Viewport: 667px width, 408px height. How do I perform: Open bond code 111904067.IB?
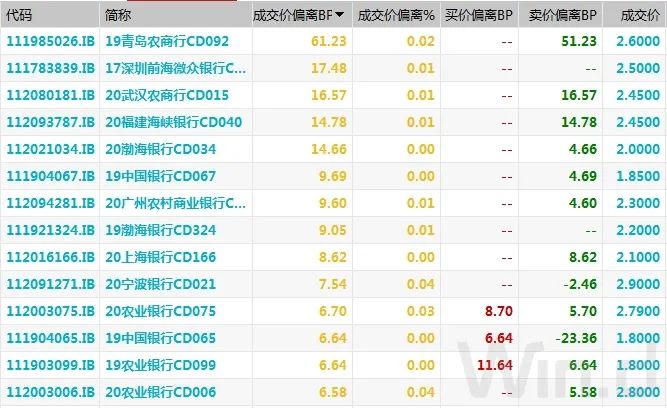(x=50, y=176)
